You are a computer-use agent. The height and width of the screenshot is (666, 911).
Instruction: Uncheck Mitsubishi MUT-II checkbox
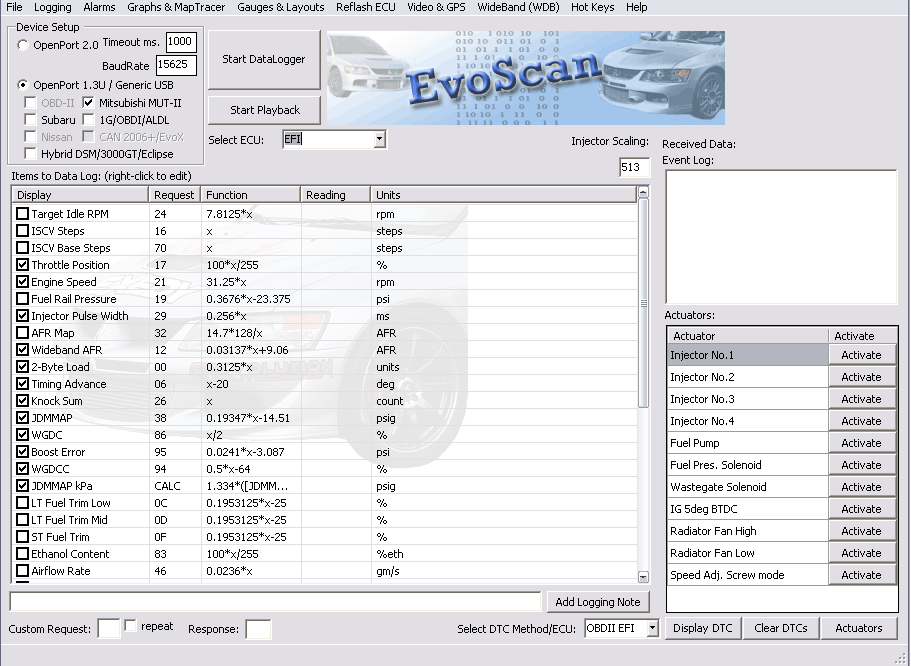(88, 103)
